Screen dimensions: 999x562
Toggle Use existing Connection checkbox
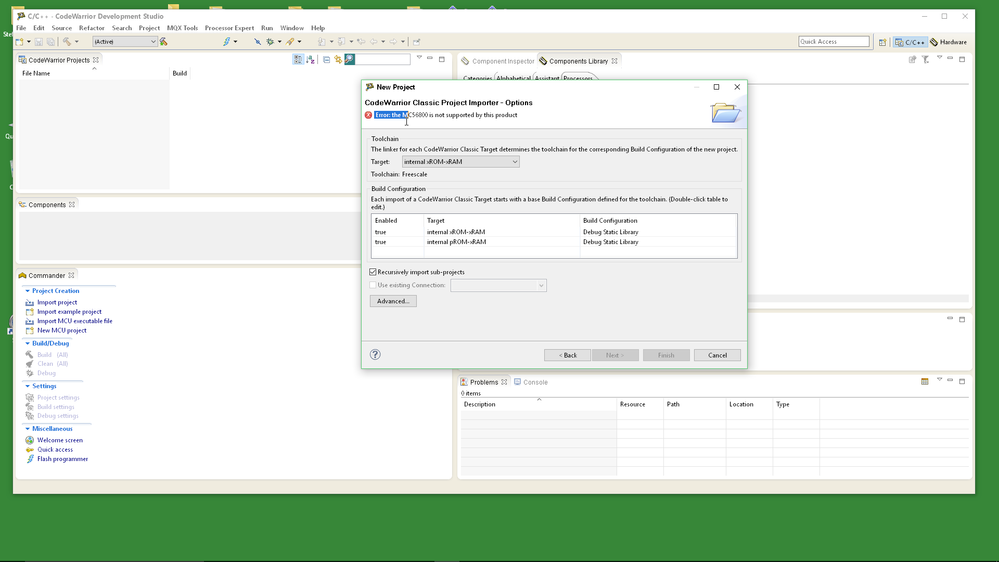click(x=373, y=285)
